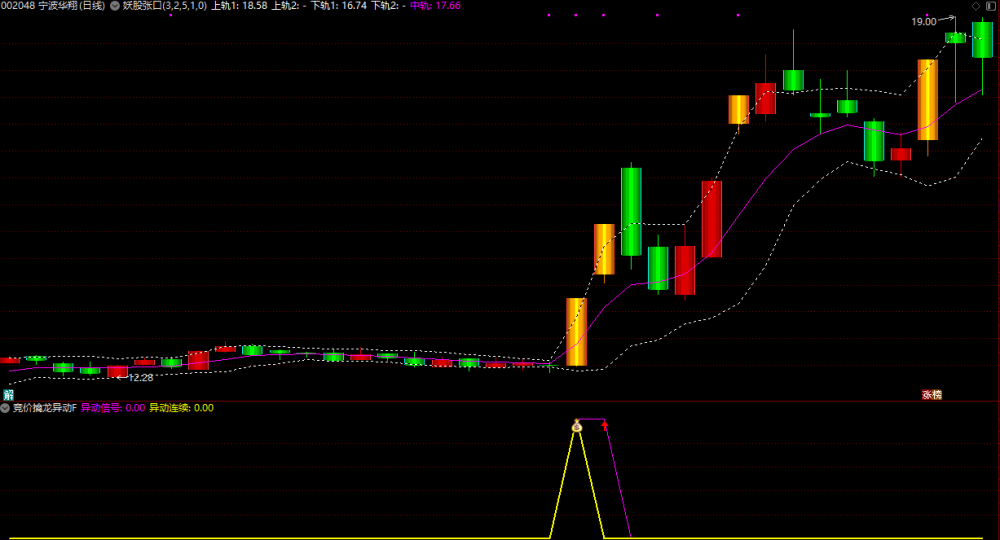Viewport: 1000px width, 540px height.
Task: Expand the dropdown arrow beside 竞价擒龙异动F
Action: [x=5, y=408]
